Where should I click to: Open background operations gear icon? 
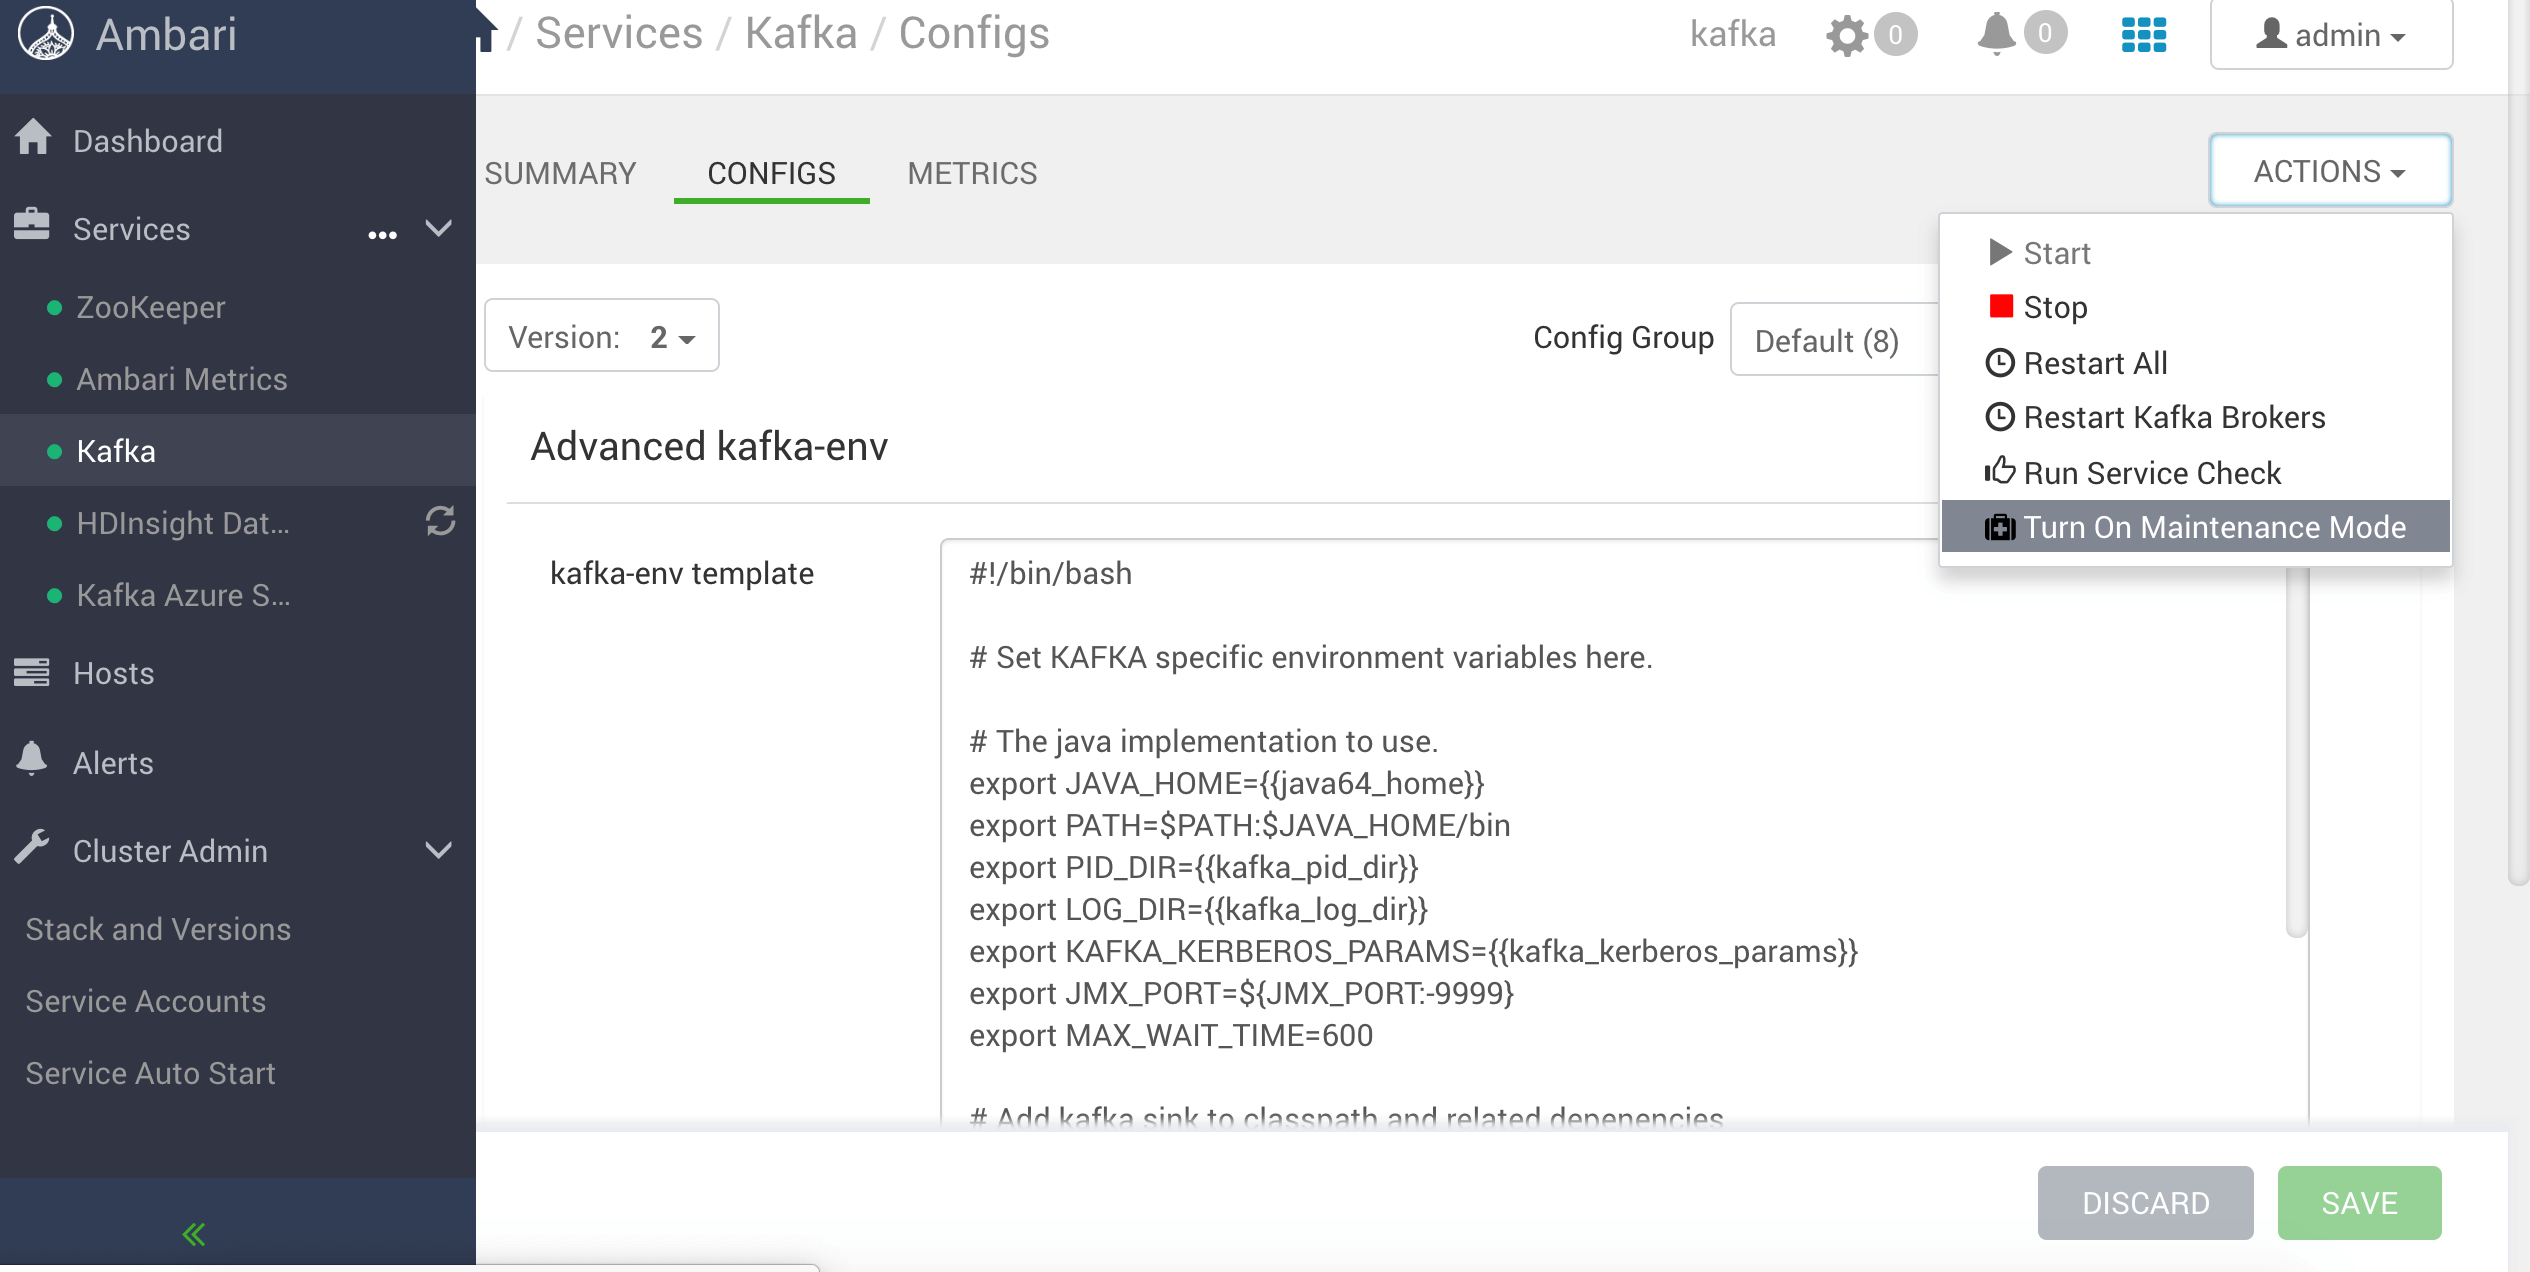[1846, 36]
